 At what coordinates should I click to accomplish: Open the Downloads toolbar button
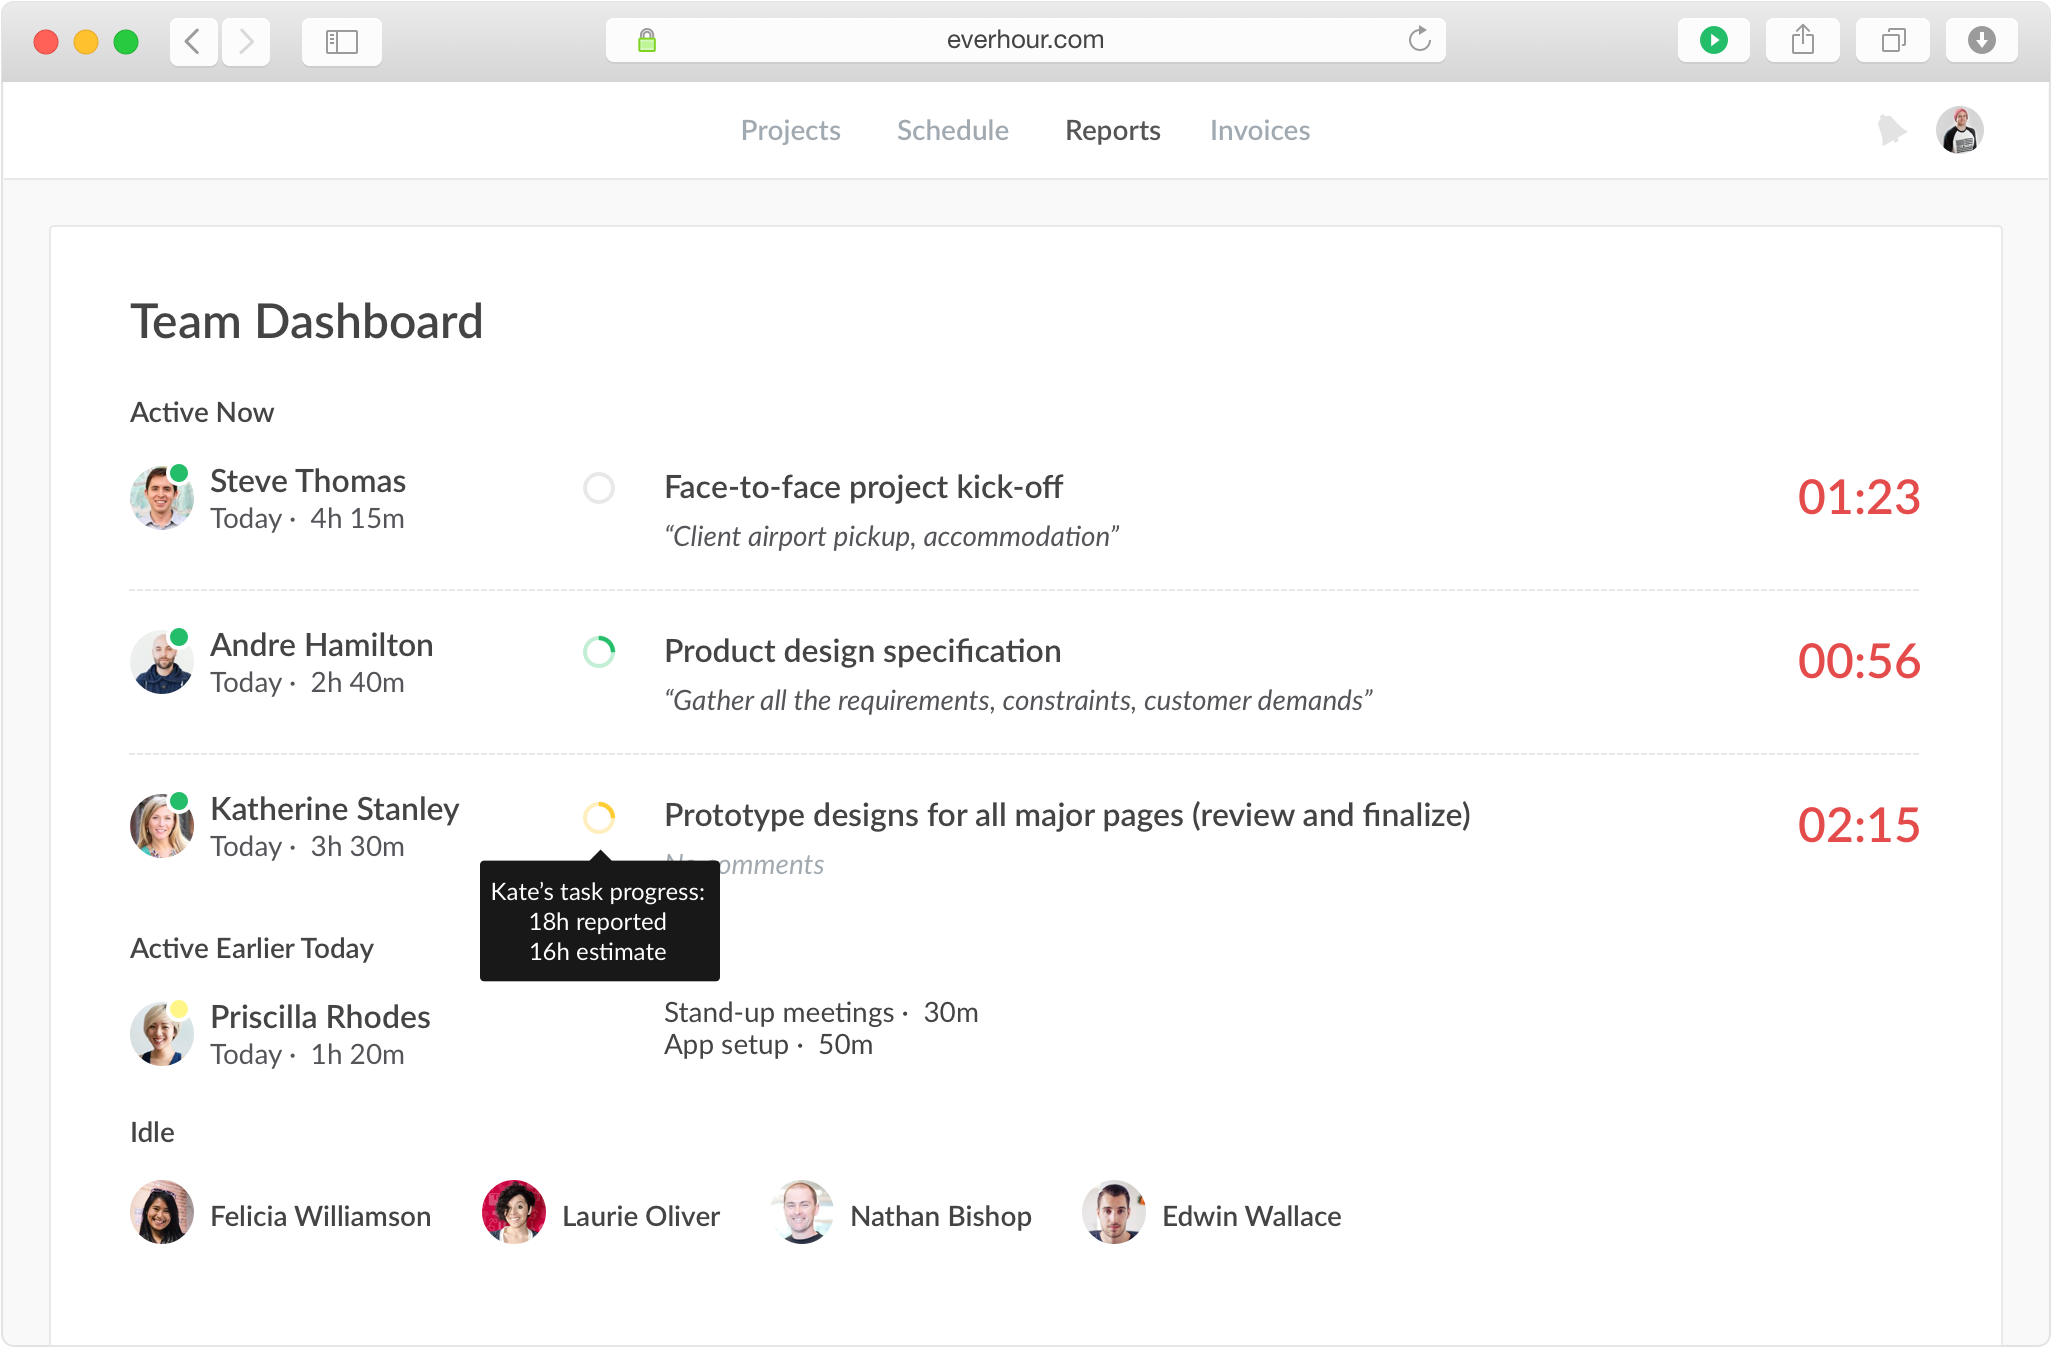click(1982, 40)
